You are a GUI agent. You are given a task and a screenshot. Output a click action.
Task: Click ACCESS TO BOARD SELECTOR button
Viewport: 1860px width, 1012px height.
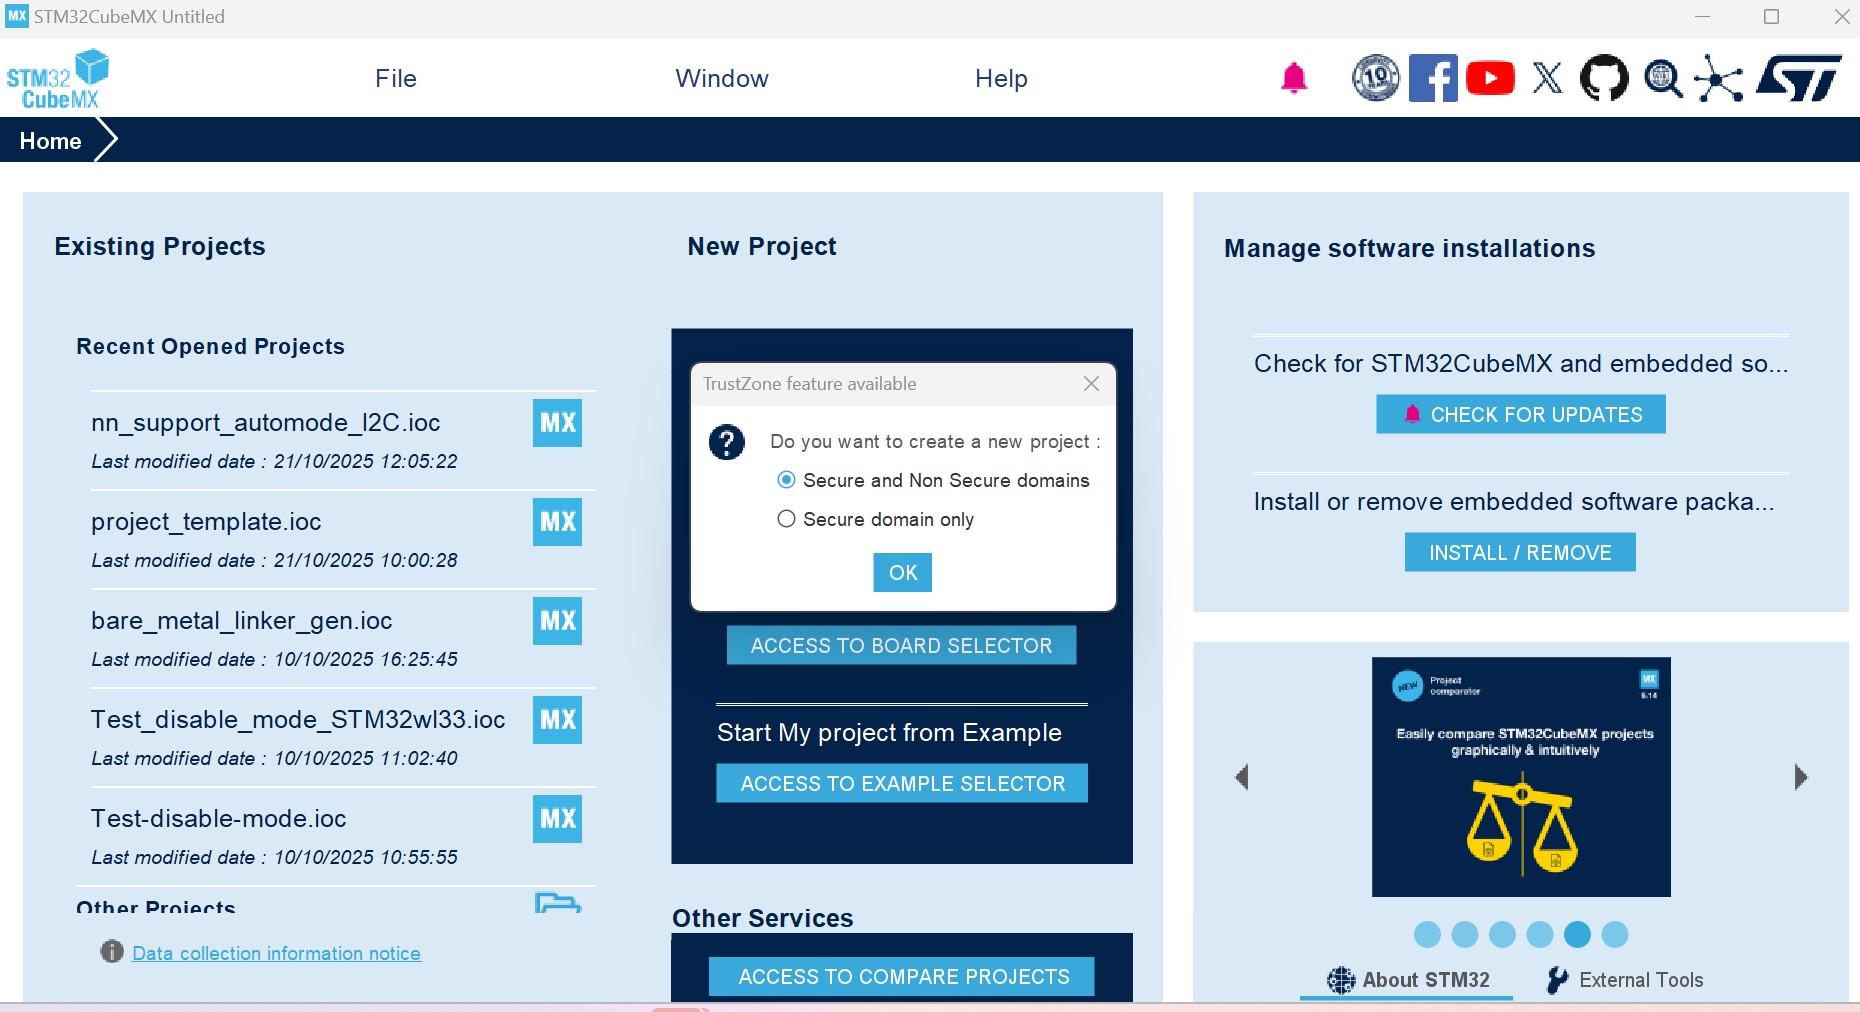901,646
